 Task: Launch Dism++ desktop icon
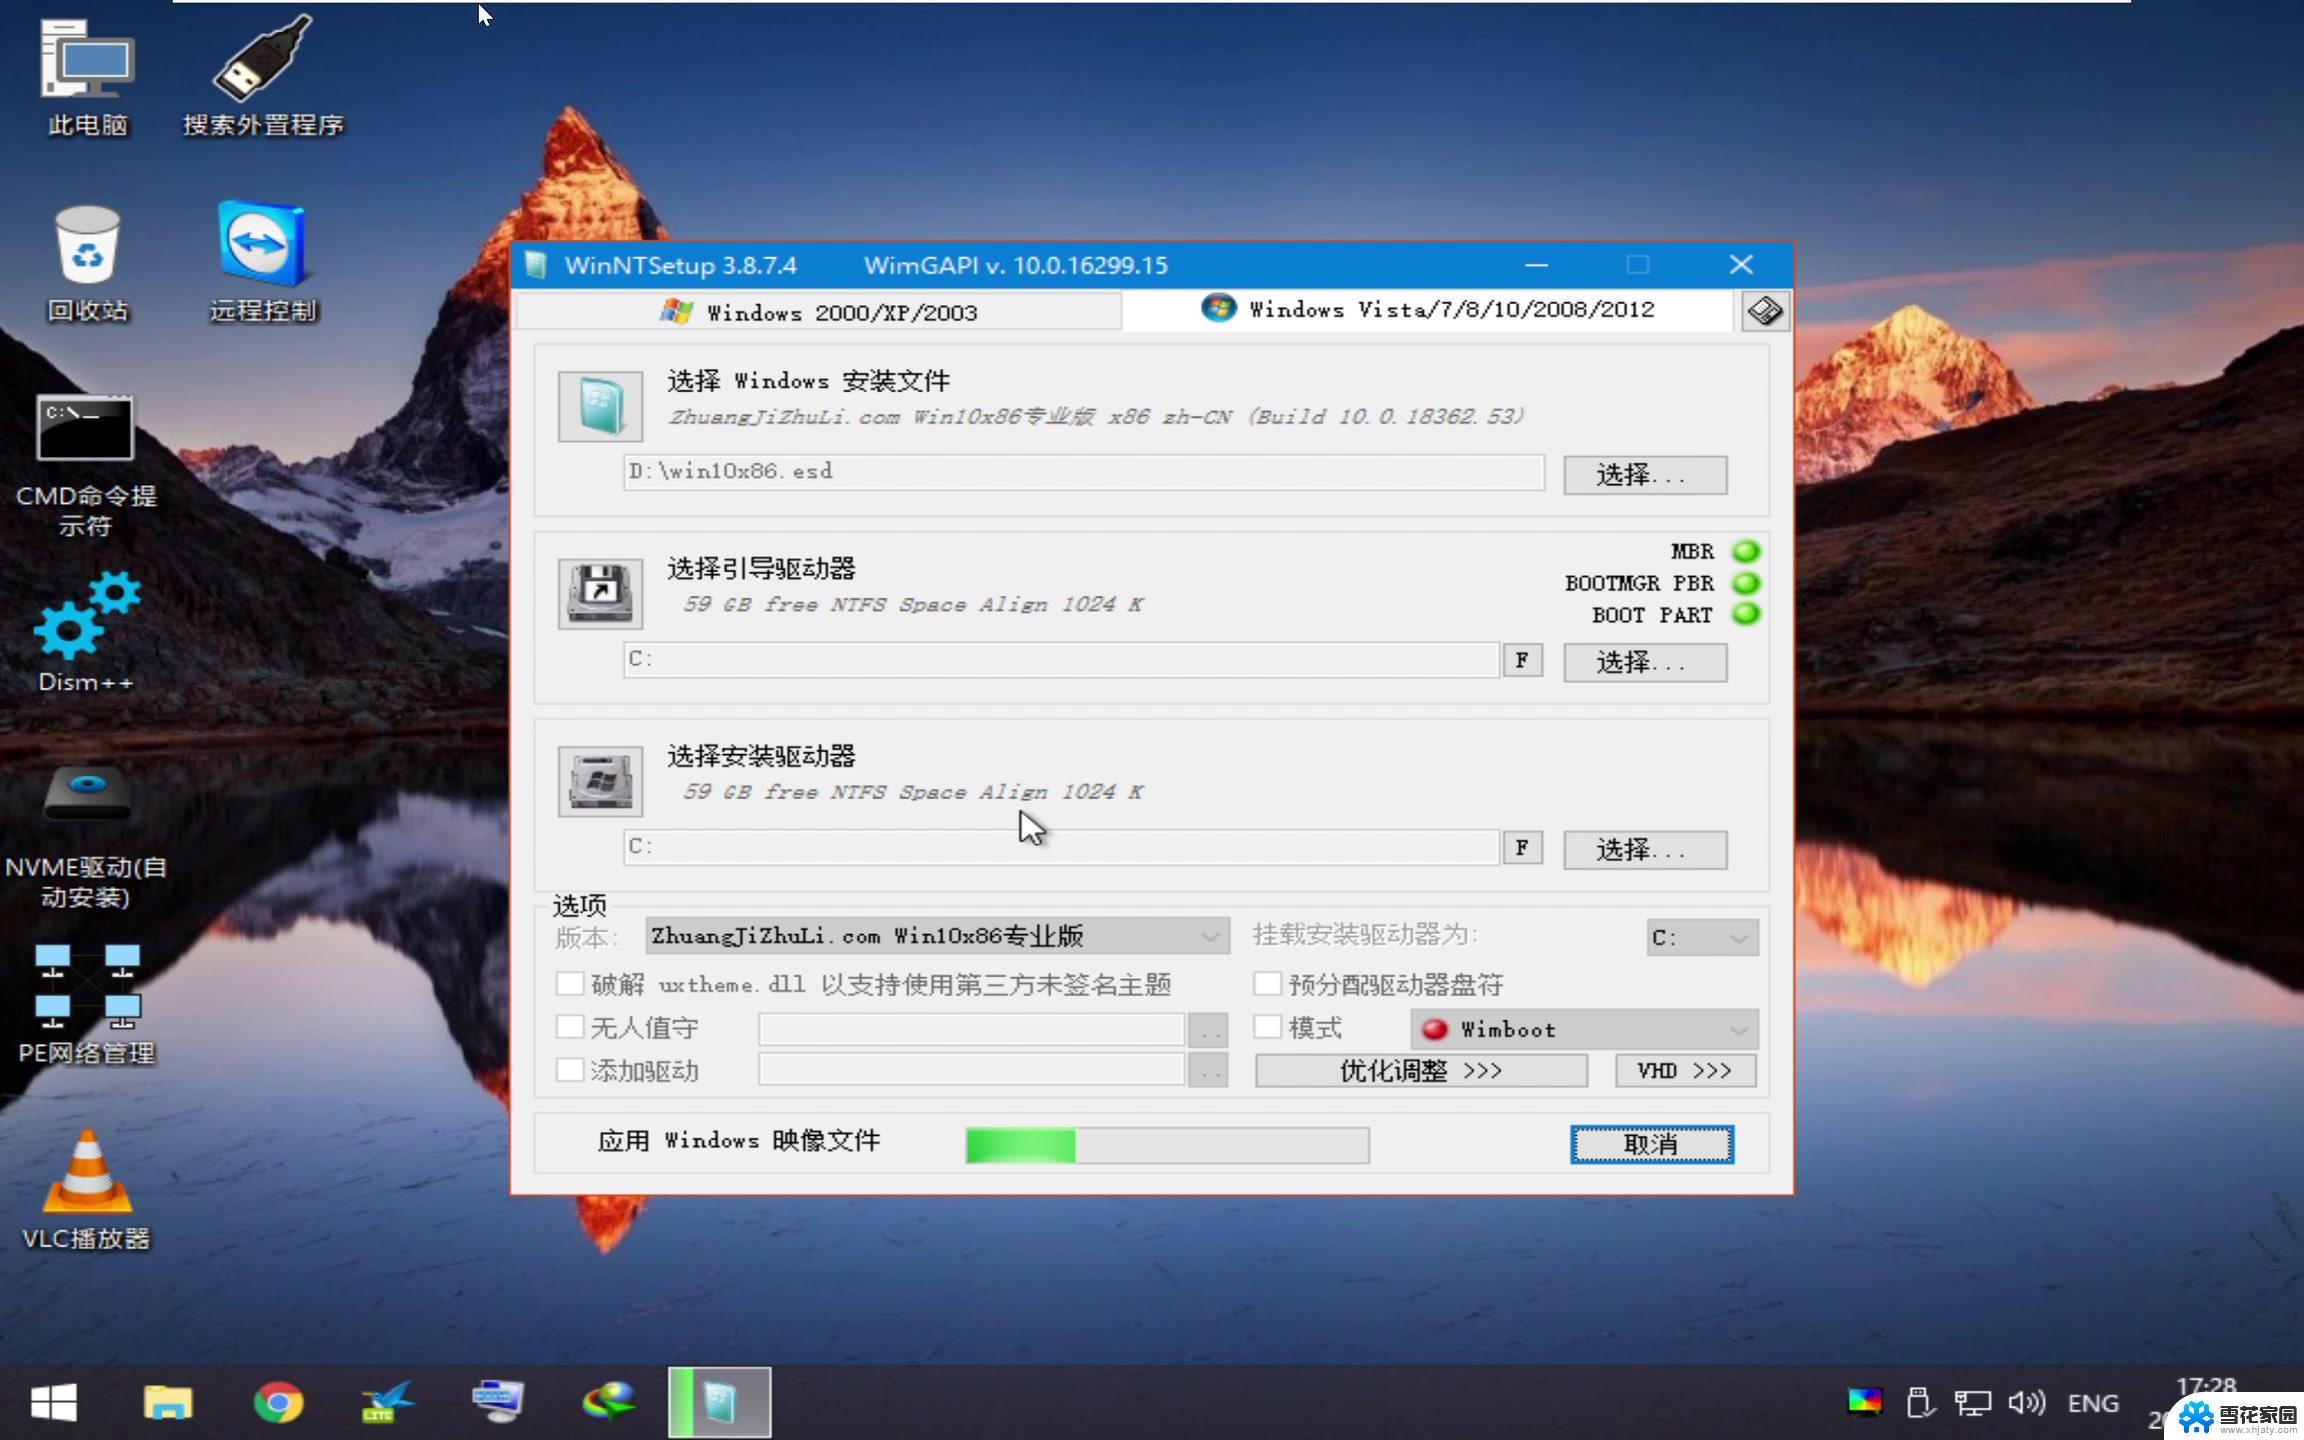pos(86,632)
